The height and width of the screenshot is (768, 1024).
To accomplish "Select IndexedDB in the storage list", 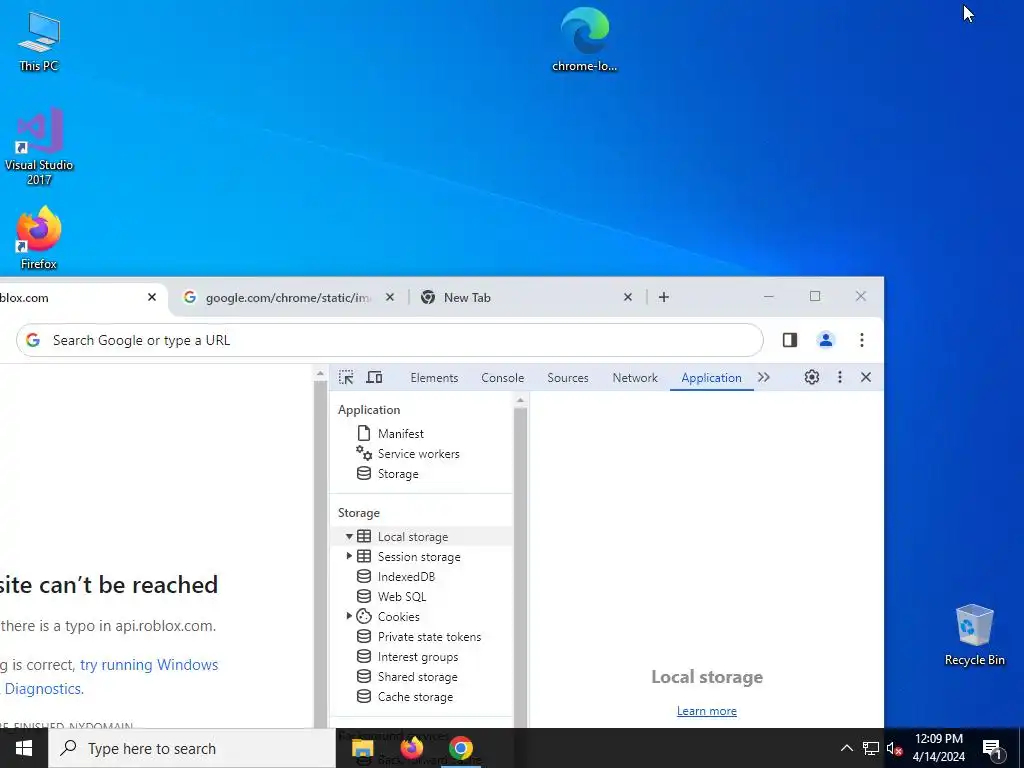I will pos(406,577).
